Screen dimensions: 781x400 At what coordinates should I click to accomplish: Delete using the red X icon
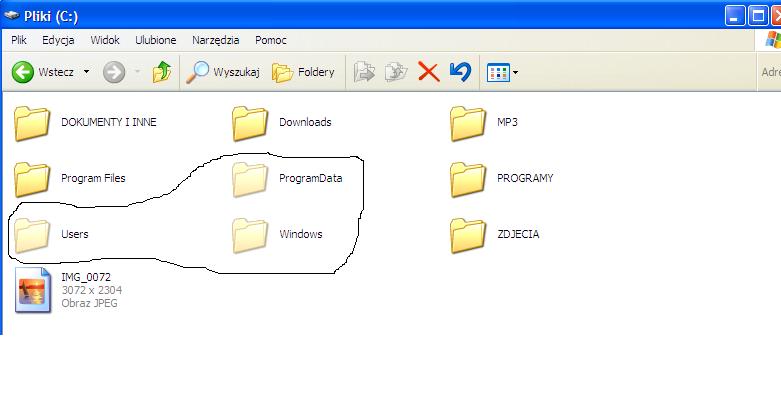(x=428, y=72)
